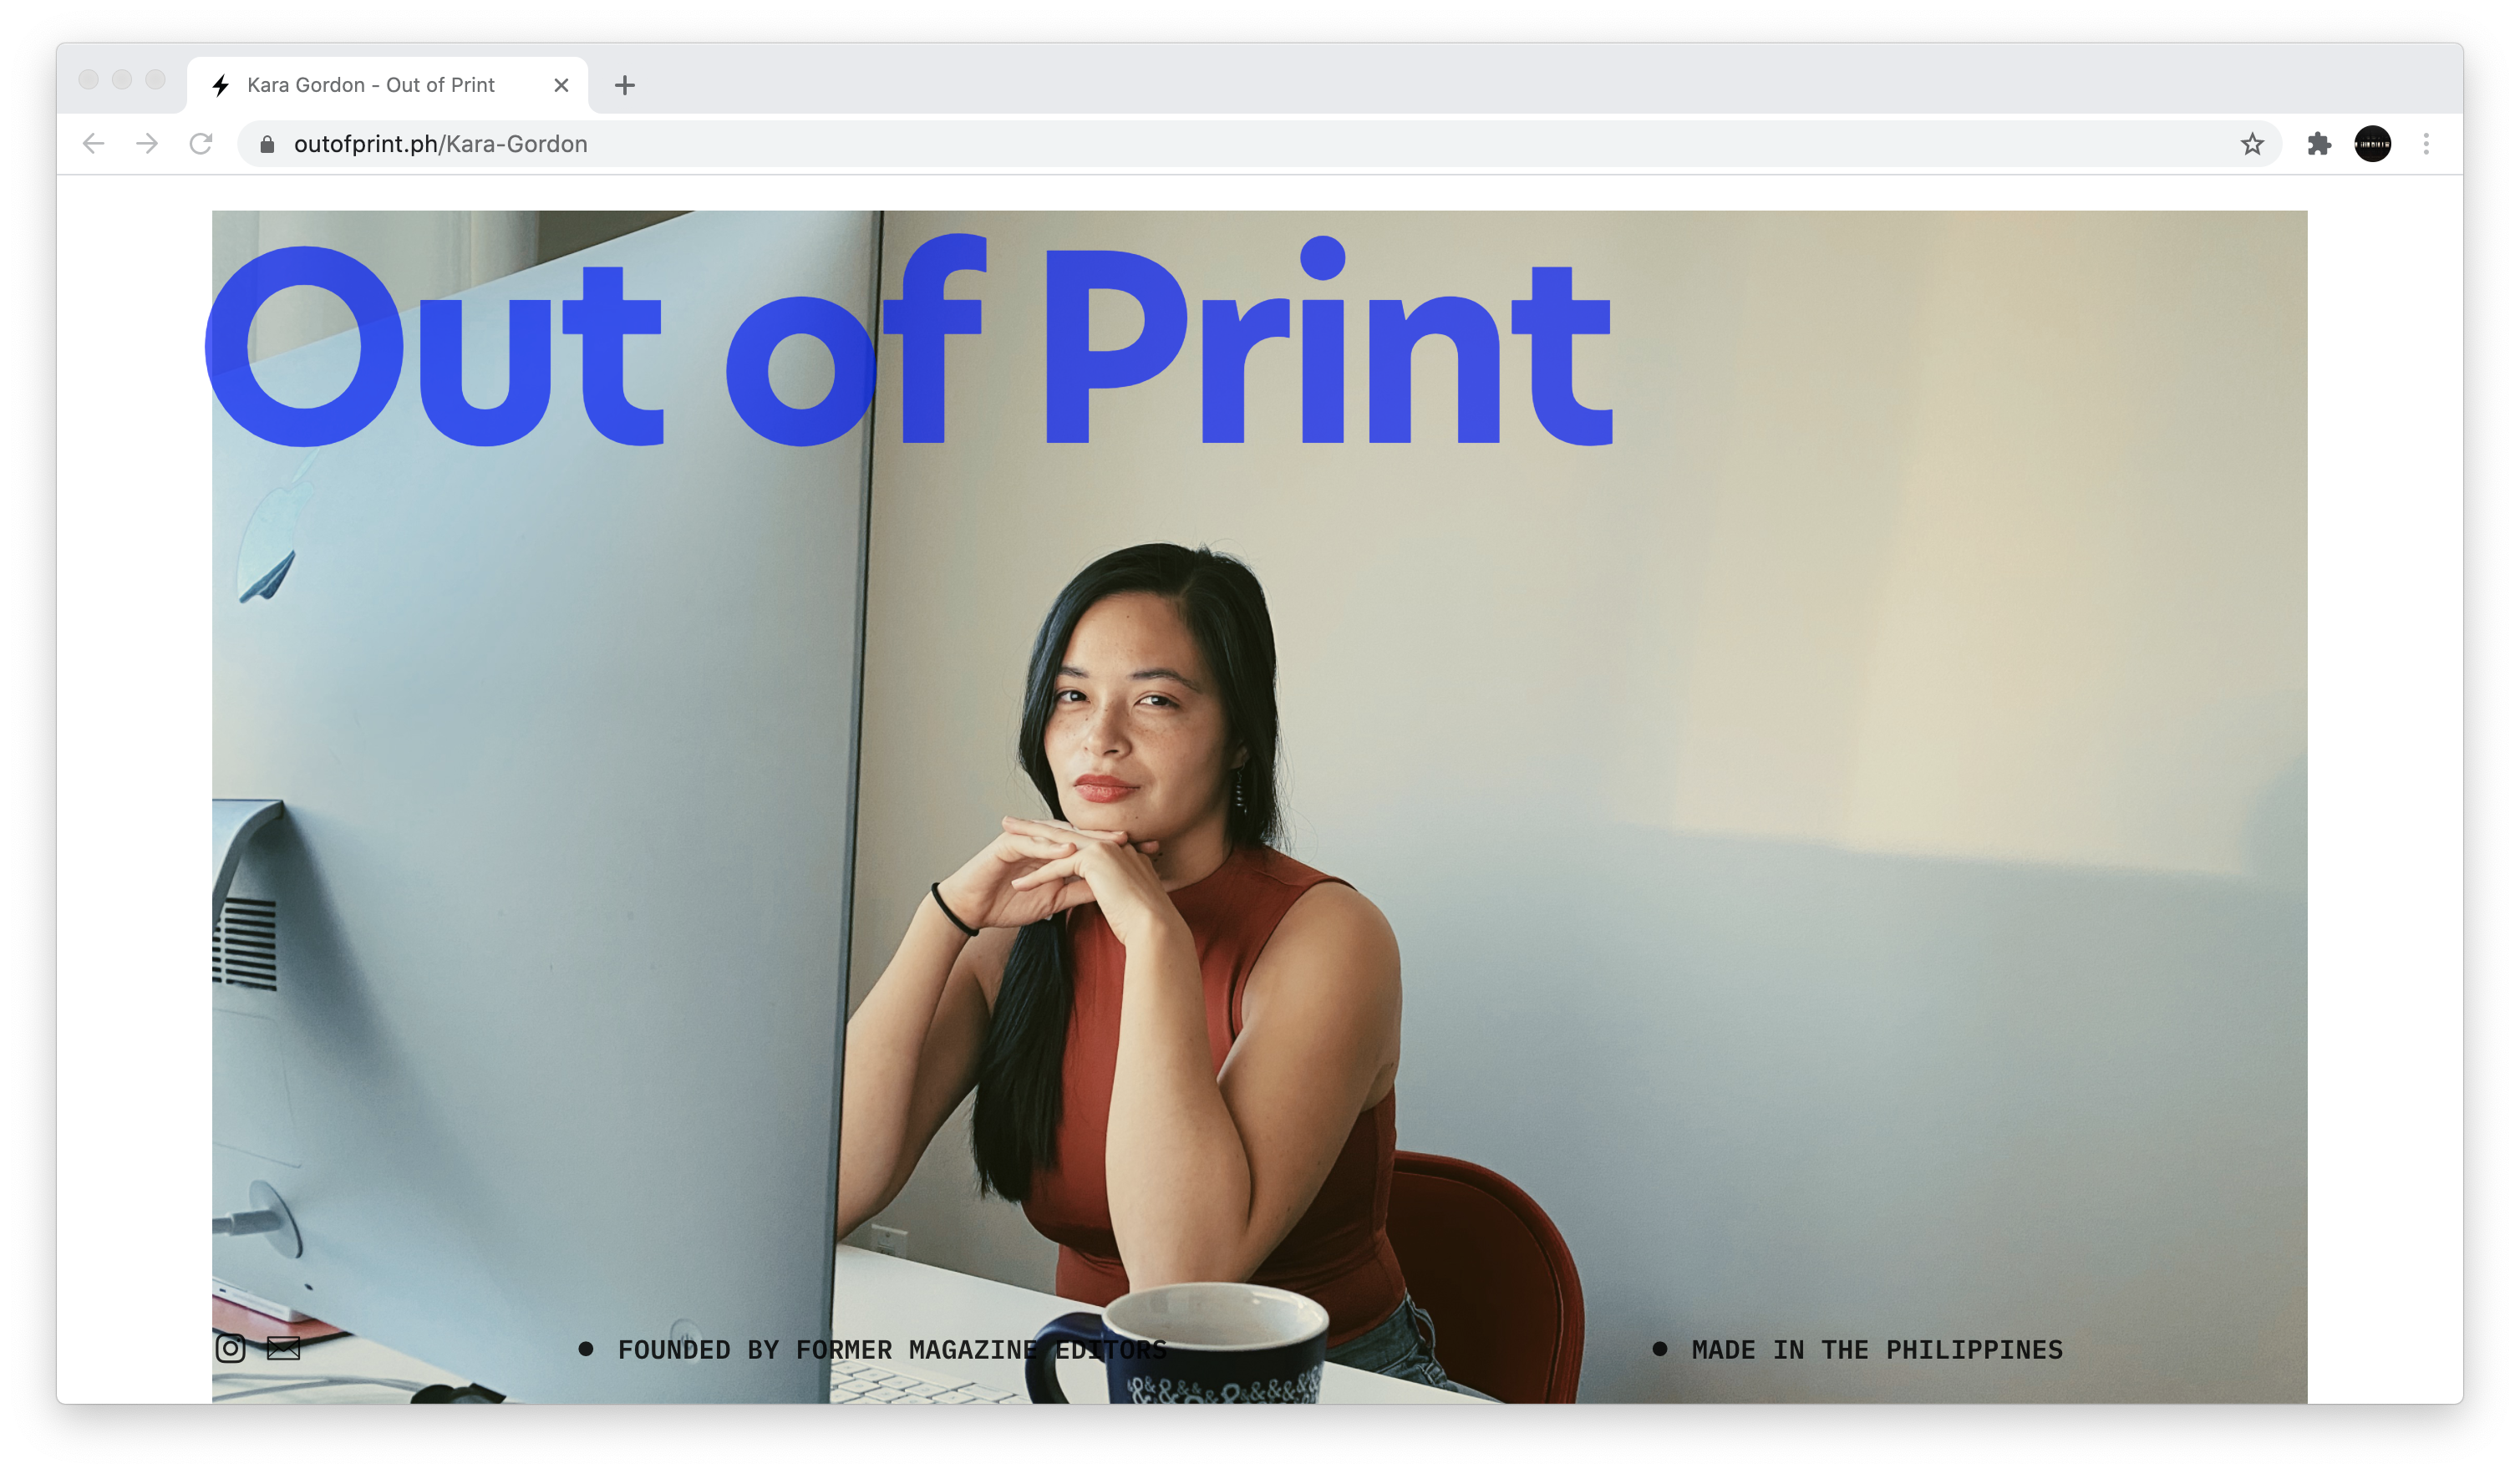The height and width of the screenshot is (1474, 2520).
Task: Reload the page
Action: click(x=201, y=144)
